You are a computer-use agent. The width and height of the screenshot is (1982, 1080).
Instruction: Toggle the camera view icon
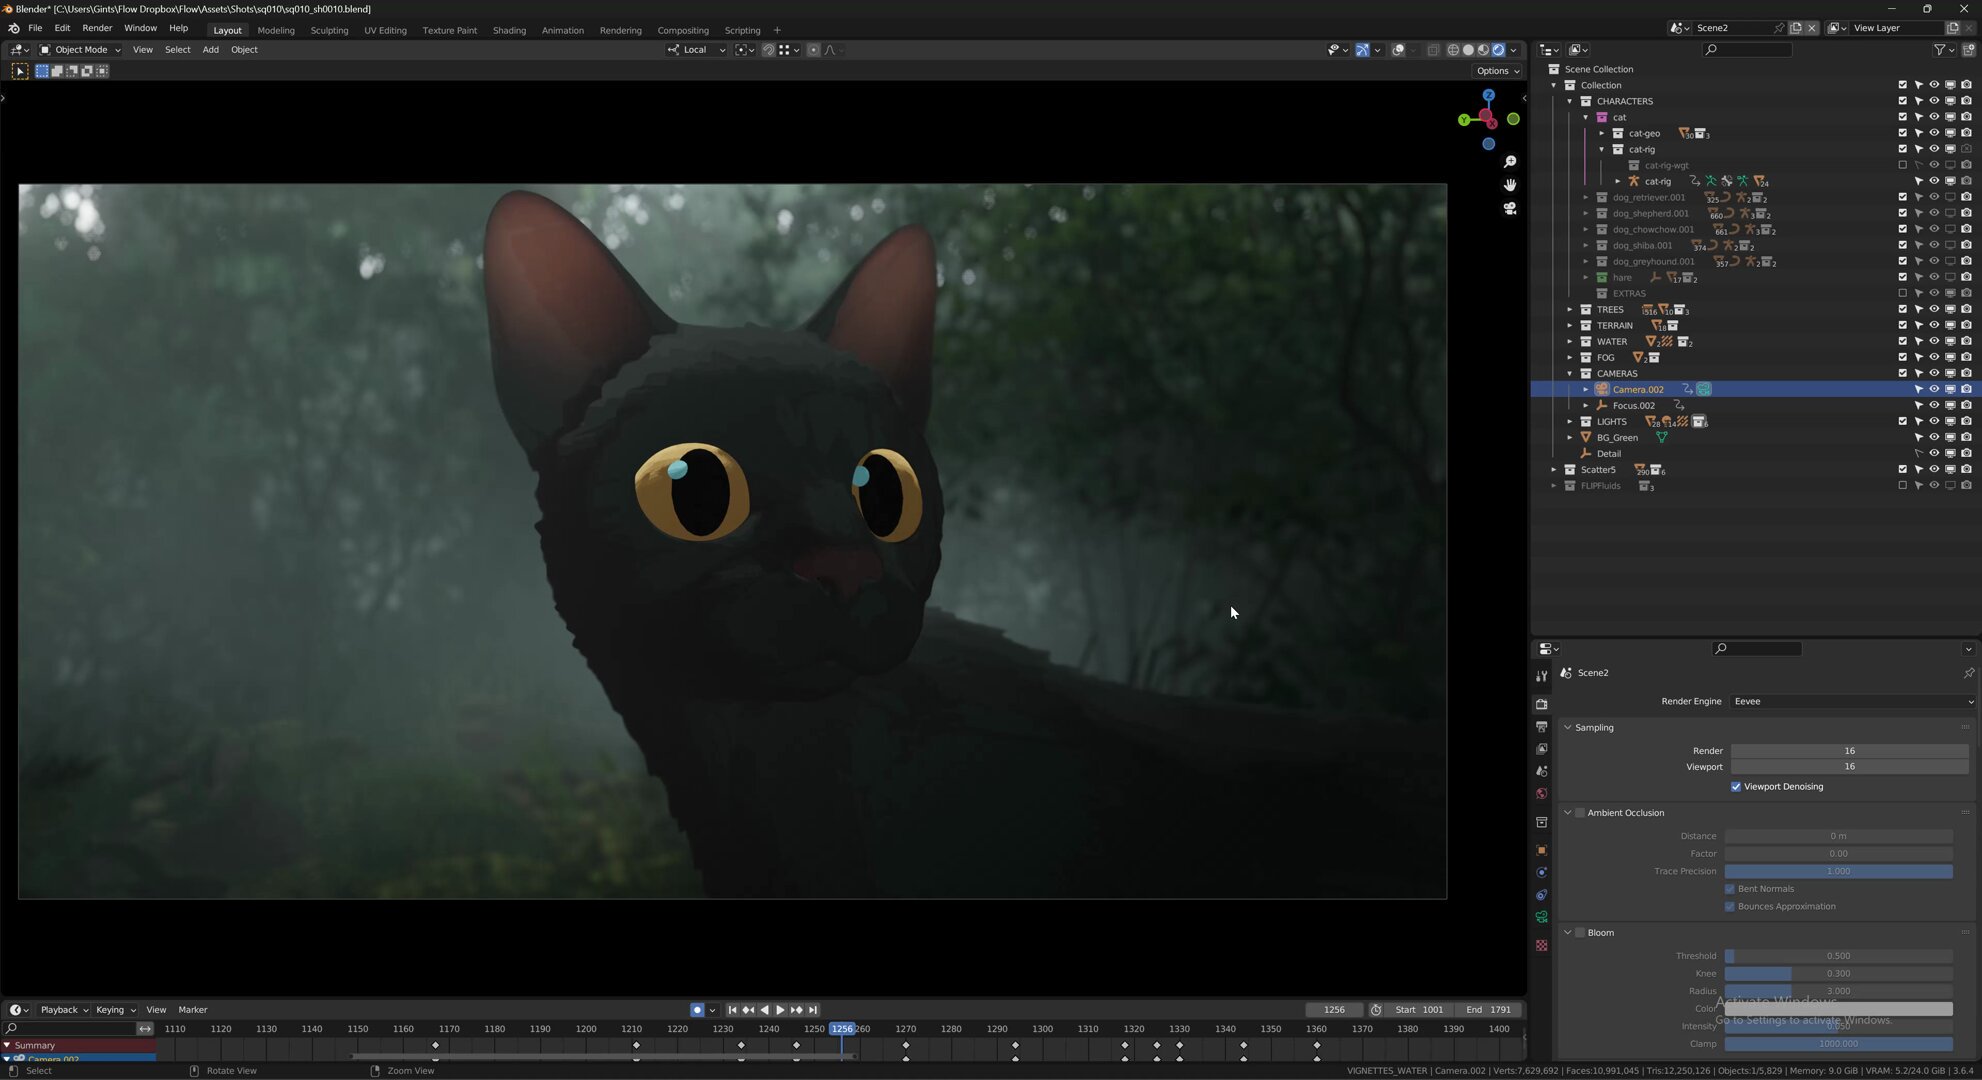click(1510, 209)
